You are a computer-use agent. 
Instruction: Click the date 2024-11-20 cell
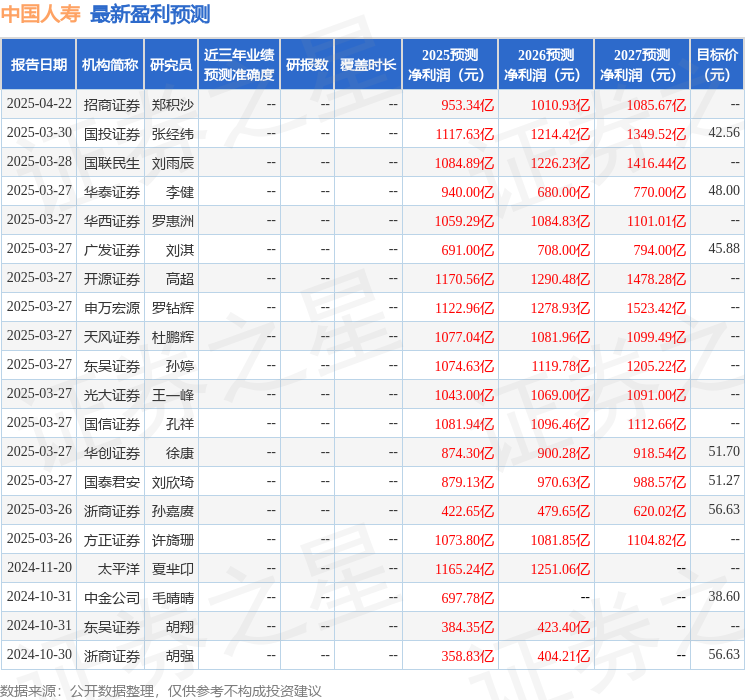coord(39,567)
